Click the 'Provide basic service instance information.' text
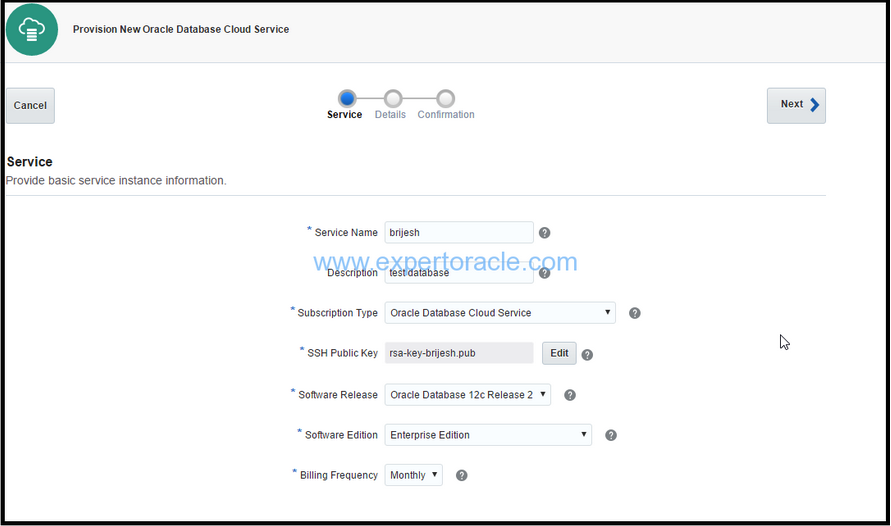This screenshot has height=526, width=891. point(116,181)
